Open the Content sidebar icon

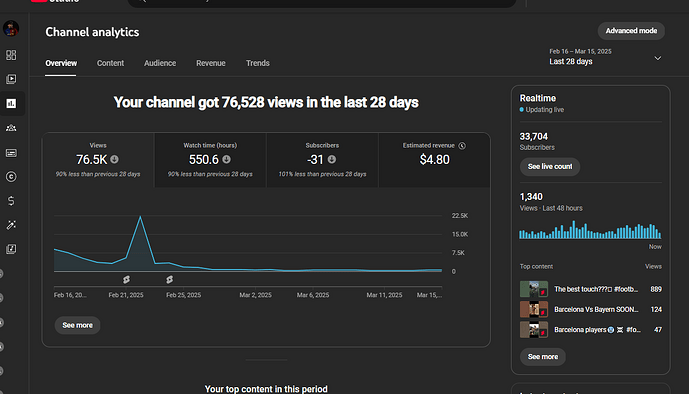(x=11, y=79)
